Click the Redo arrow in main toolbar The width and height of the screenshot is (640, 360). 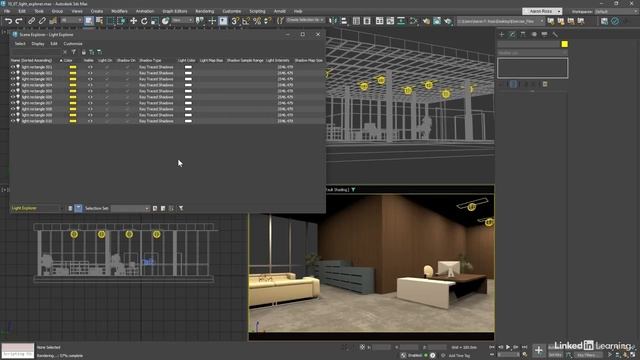click(19, 21)
